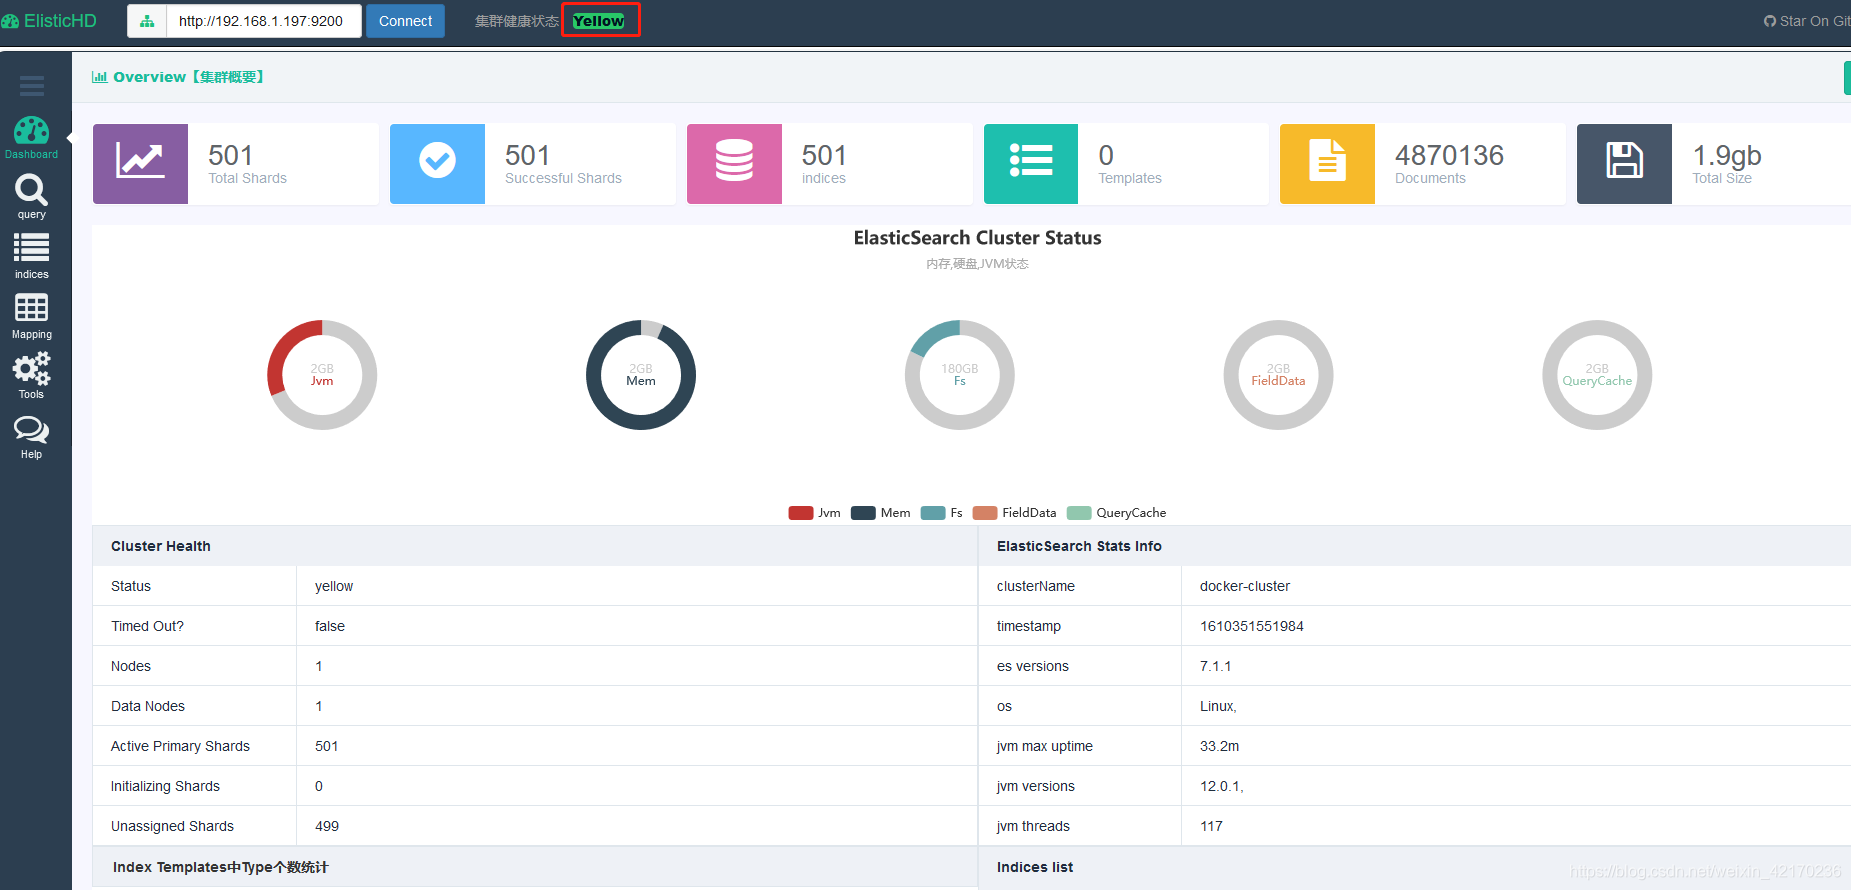Toggle the Mem legend swatch
This screenshot has height=890, width=1851.
pos(863,513)
